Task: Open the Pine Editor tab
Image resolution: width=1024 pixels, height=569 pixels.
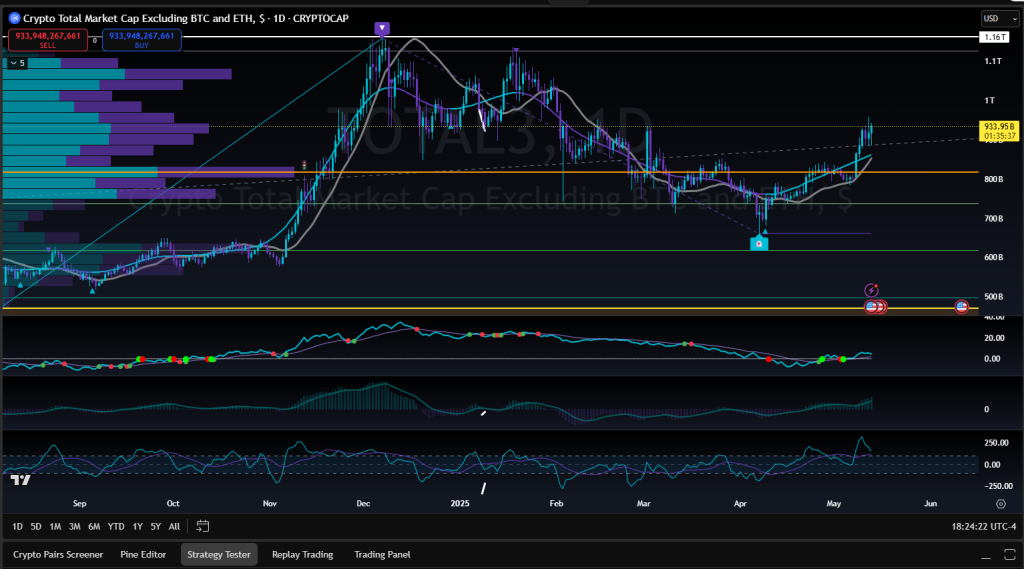Action: coord(143,555)
